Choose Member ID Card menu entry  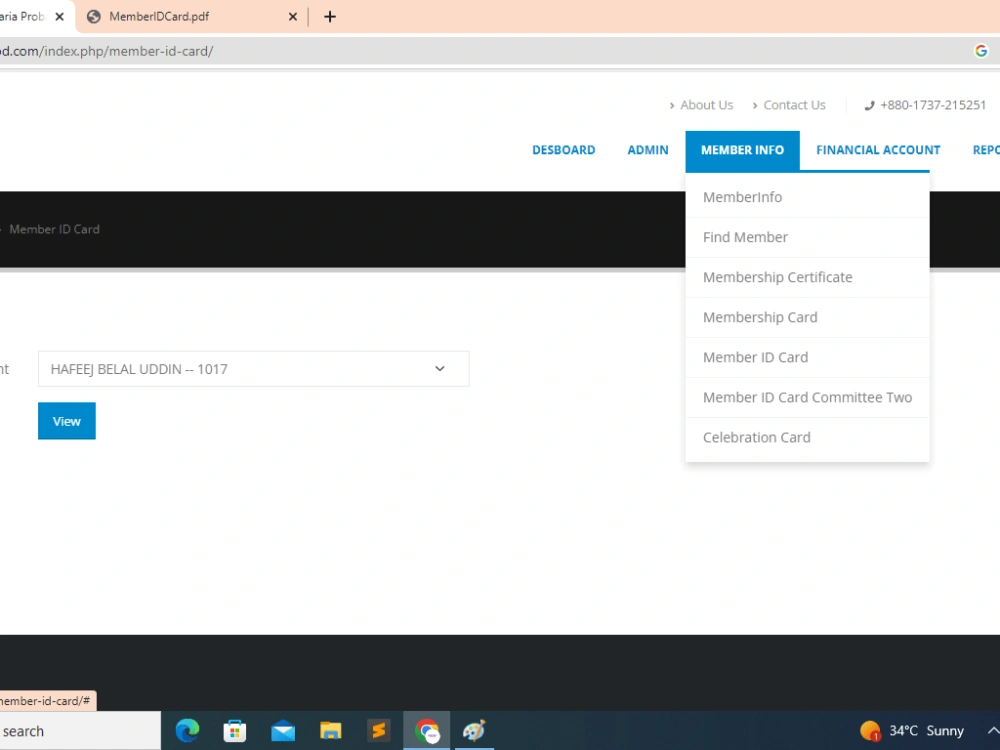point(807,358)
